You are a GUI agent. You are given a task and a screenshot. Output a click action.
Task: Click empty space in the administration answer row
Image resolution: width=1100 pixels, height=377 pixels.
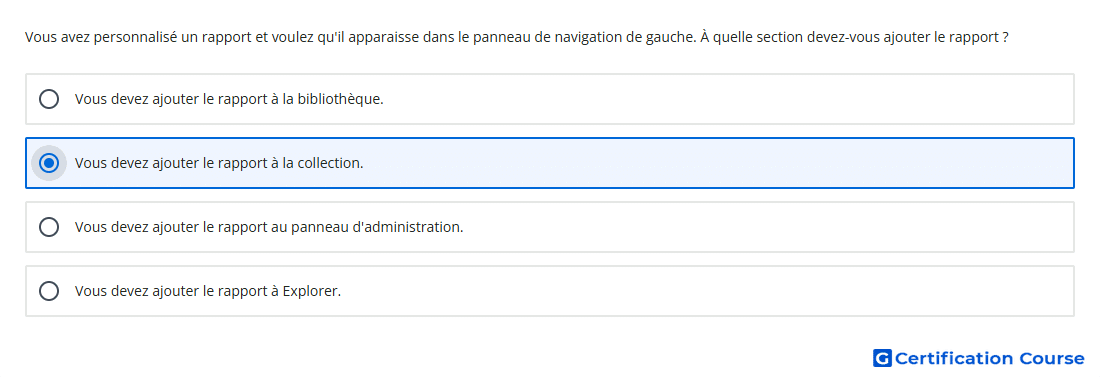768,227
